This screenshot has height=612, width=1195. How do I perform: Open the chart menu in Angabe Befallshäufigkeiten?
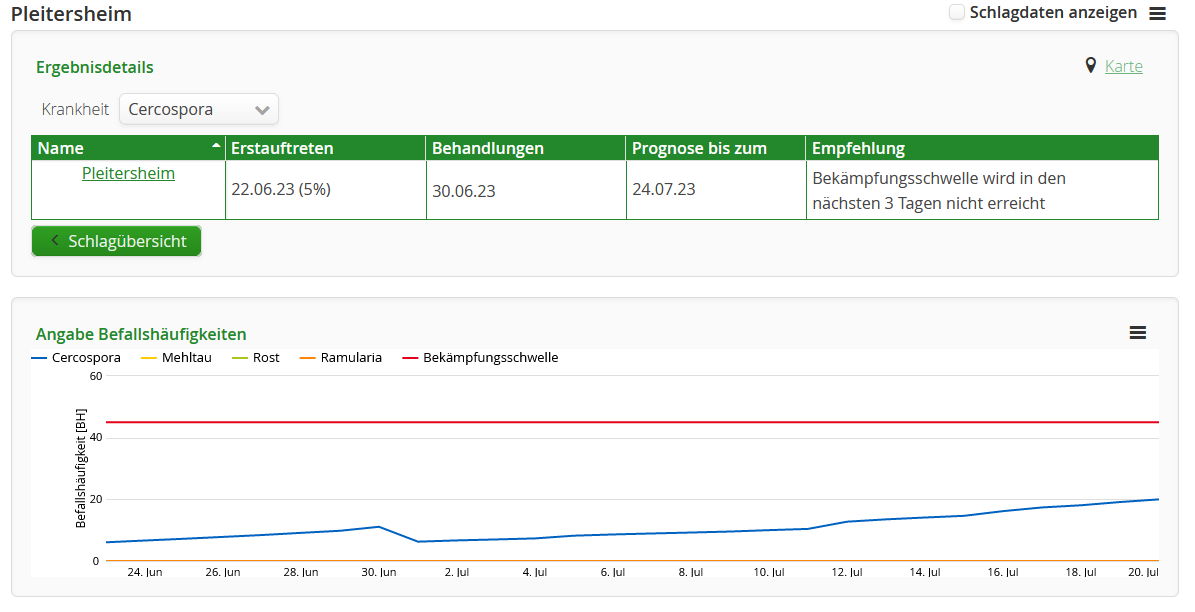[1138, 333]
